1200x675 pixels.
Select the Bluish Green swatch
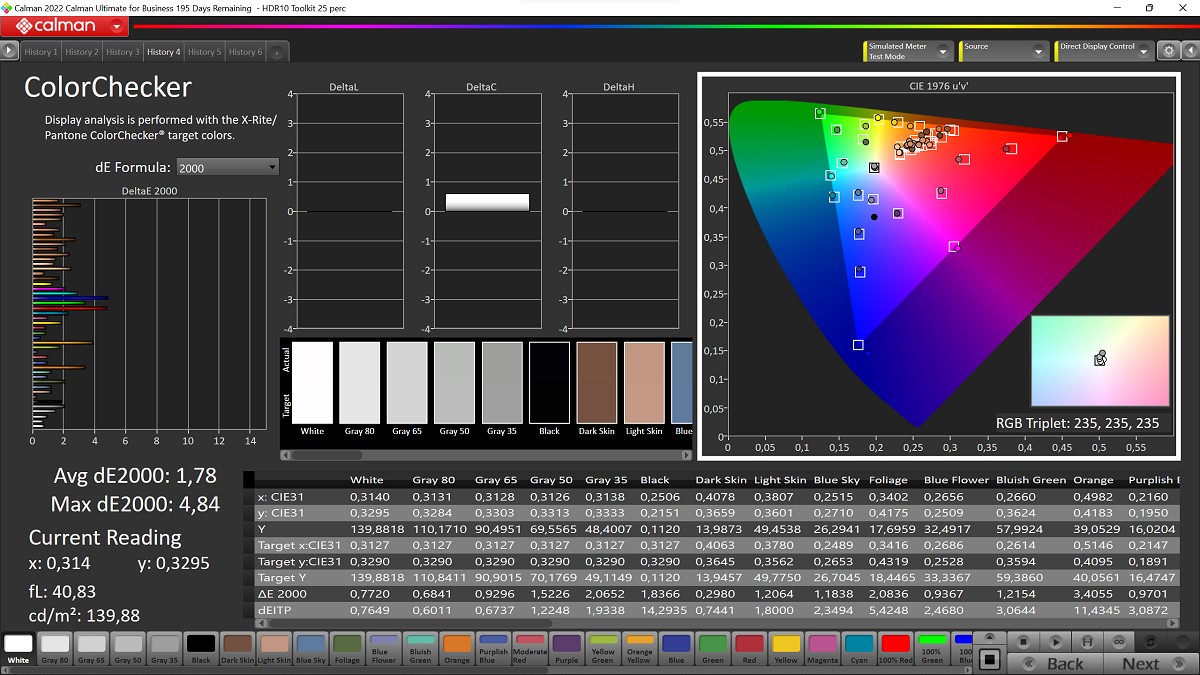pyautogui.click(x=420, y=649)
